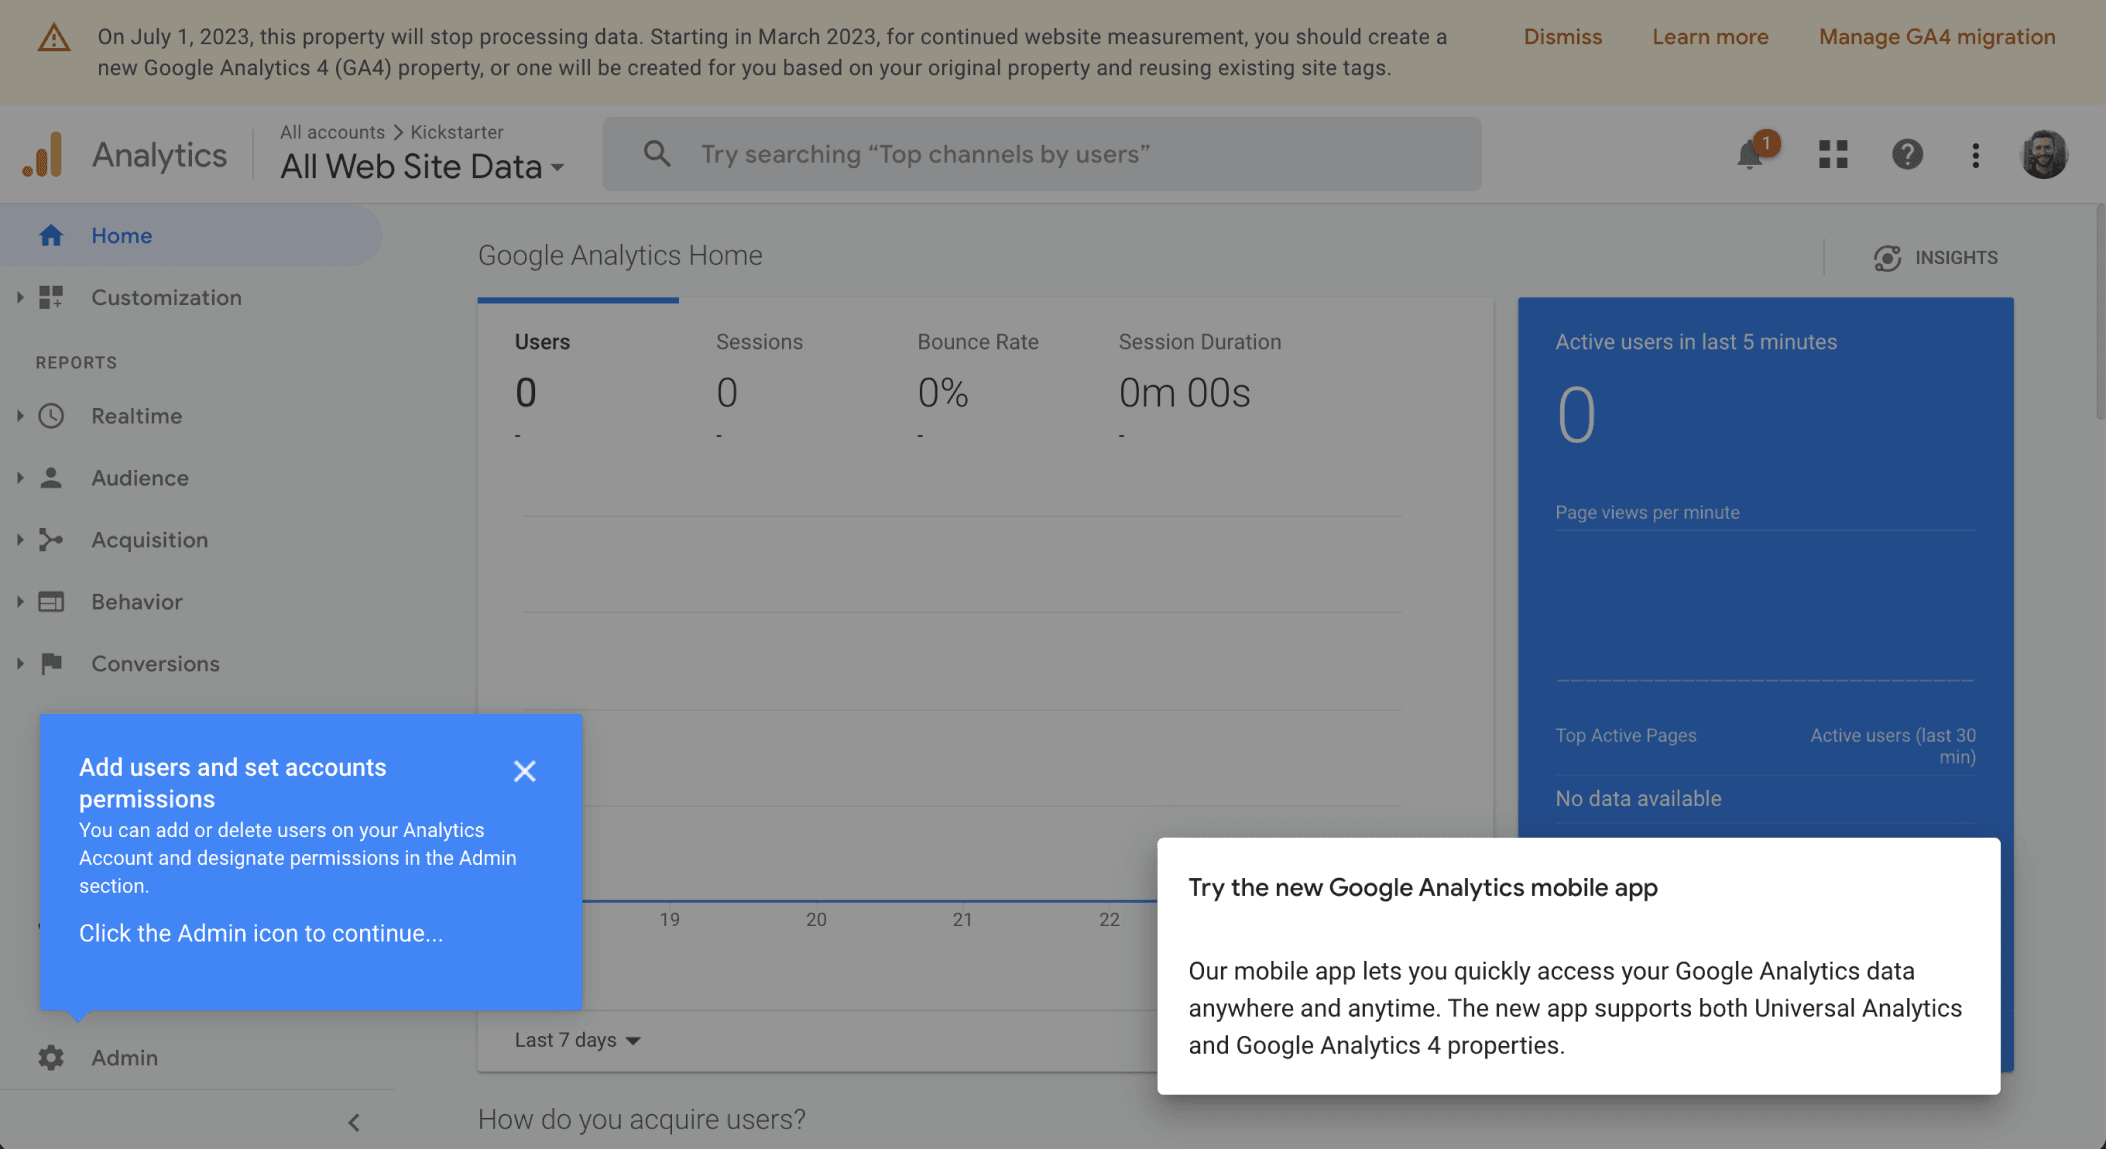Viewport: 2106px width, 1150px height.
Task: Click the Acquisition branching icon
Action: tap(51, 540)
